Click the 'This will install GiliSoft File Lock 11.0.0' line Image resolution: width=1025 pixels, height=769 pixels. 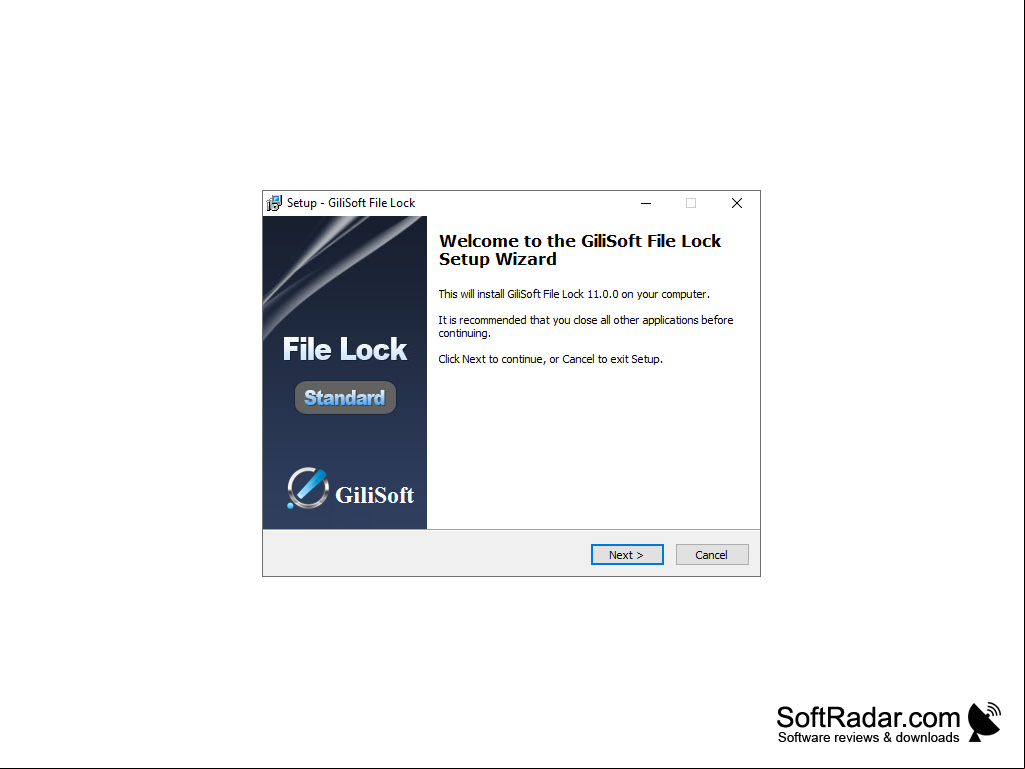pyautogui.click(x=574, y=294)
